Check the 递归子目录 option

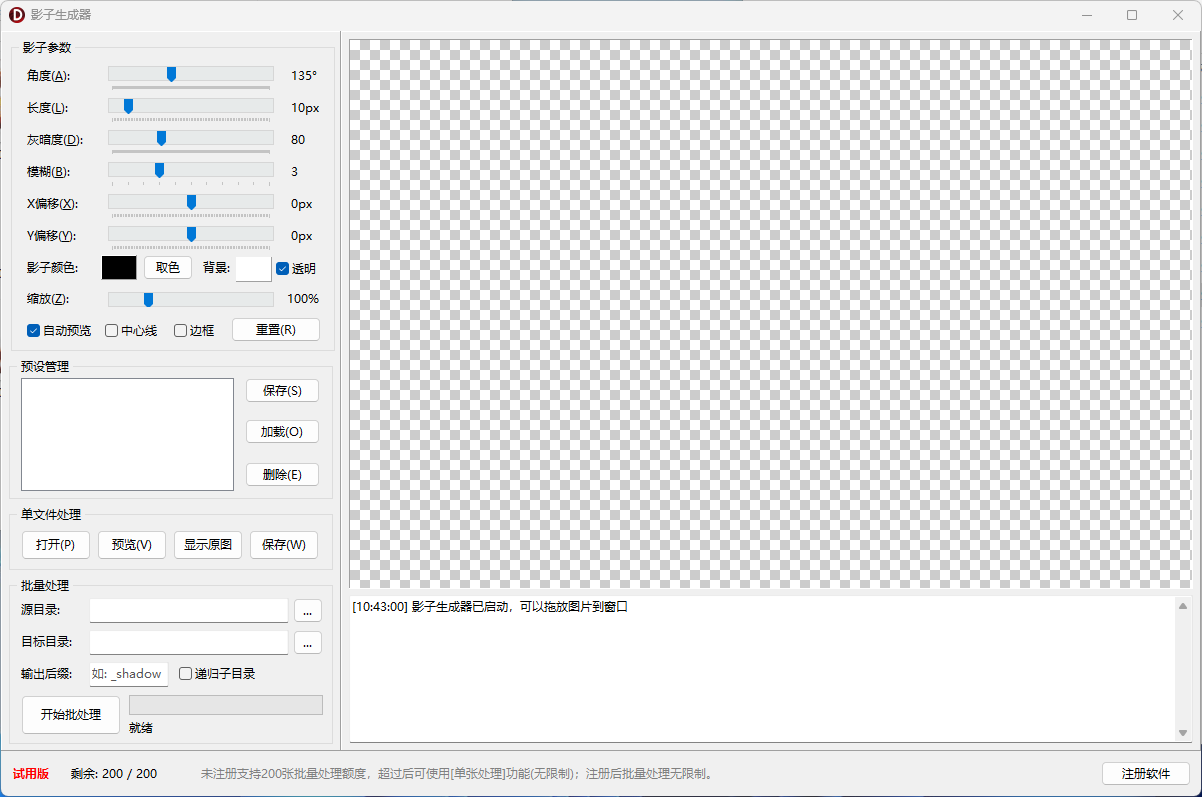click(186, 674)
